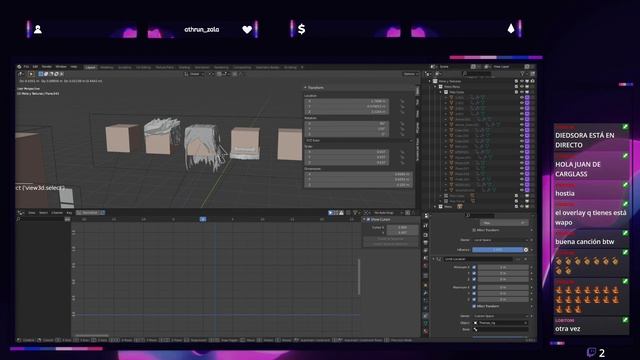Switch to the Modeling workspace tab
Image resolution: width=640 pixels, height=360 pixels.
(x=107, y=67)
